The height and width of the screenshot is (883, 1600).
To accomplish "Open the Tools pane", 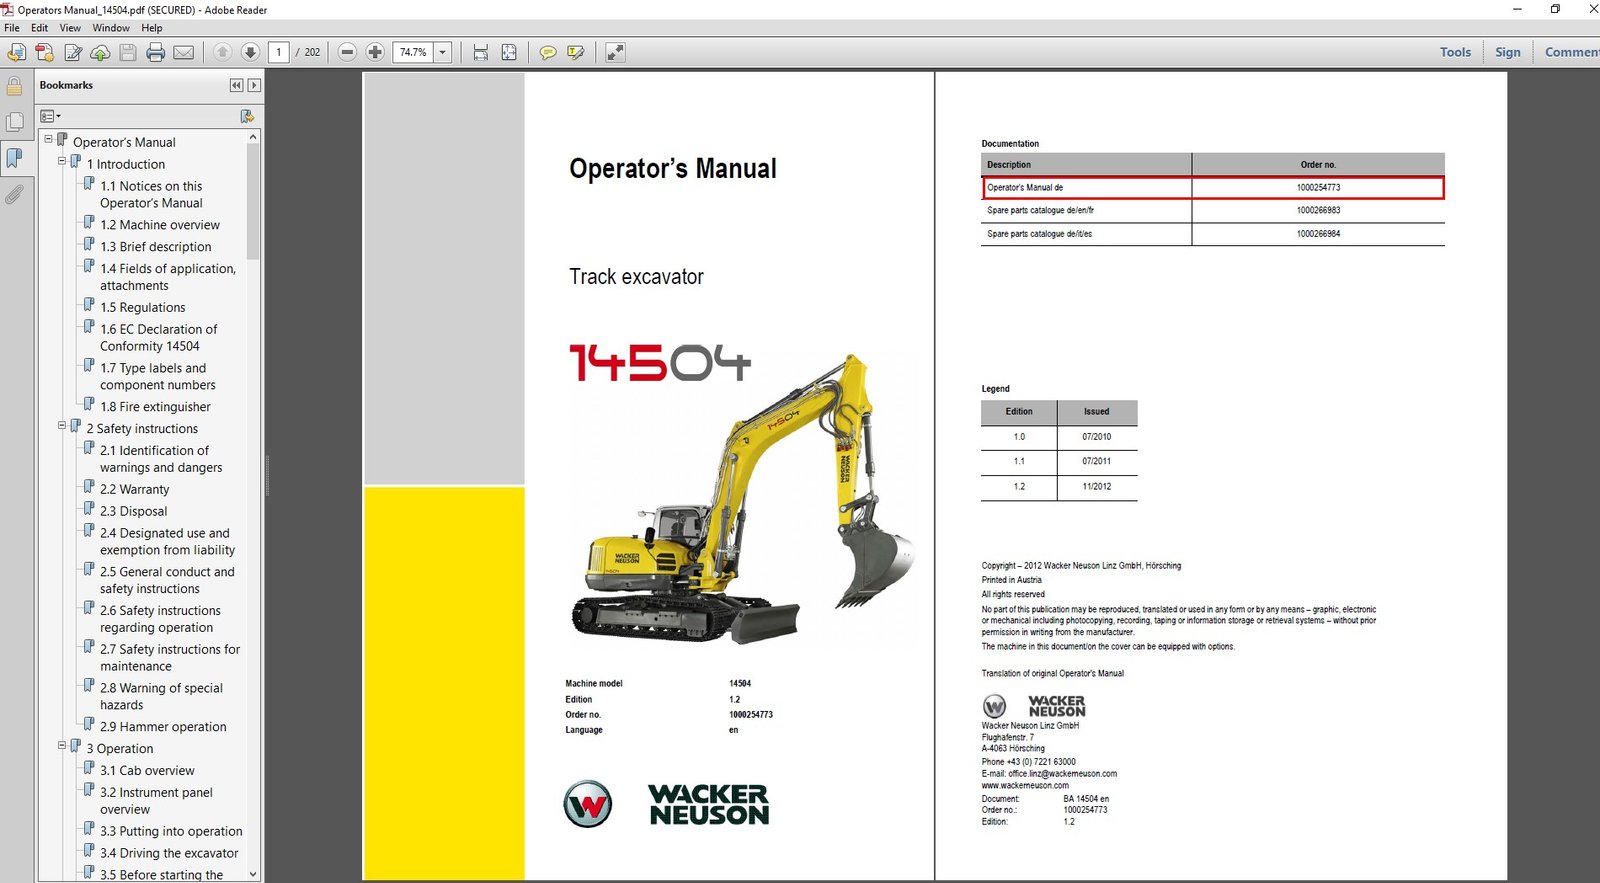I will (1455, 52).
